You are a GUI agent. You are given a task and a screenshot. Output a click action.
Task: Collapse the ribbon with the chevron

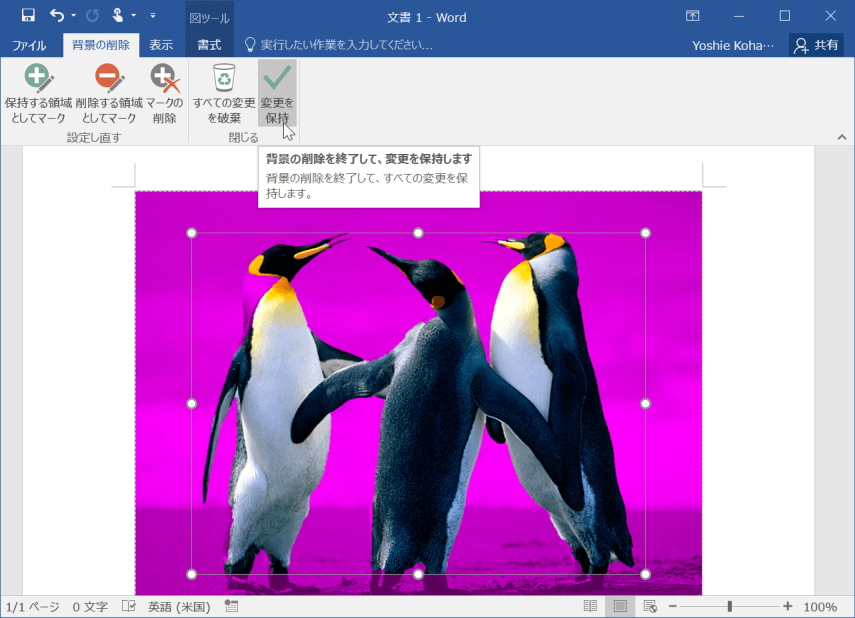click(x=842, y=137)
